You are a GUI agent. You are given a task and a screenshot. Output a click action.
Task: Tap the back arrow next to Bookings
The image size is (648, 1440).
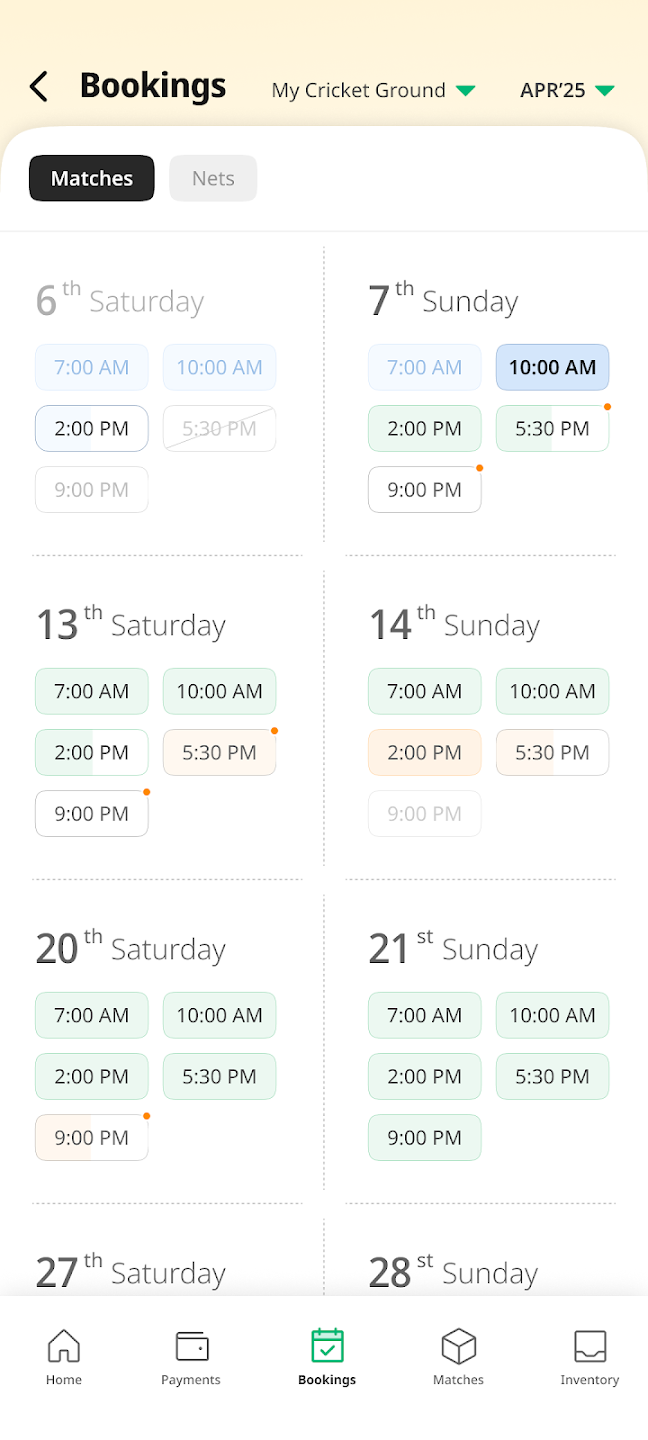[38, 87]
